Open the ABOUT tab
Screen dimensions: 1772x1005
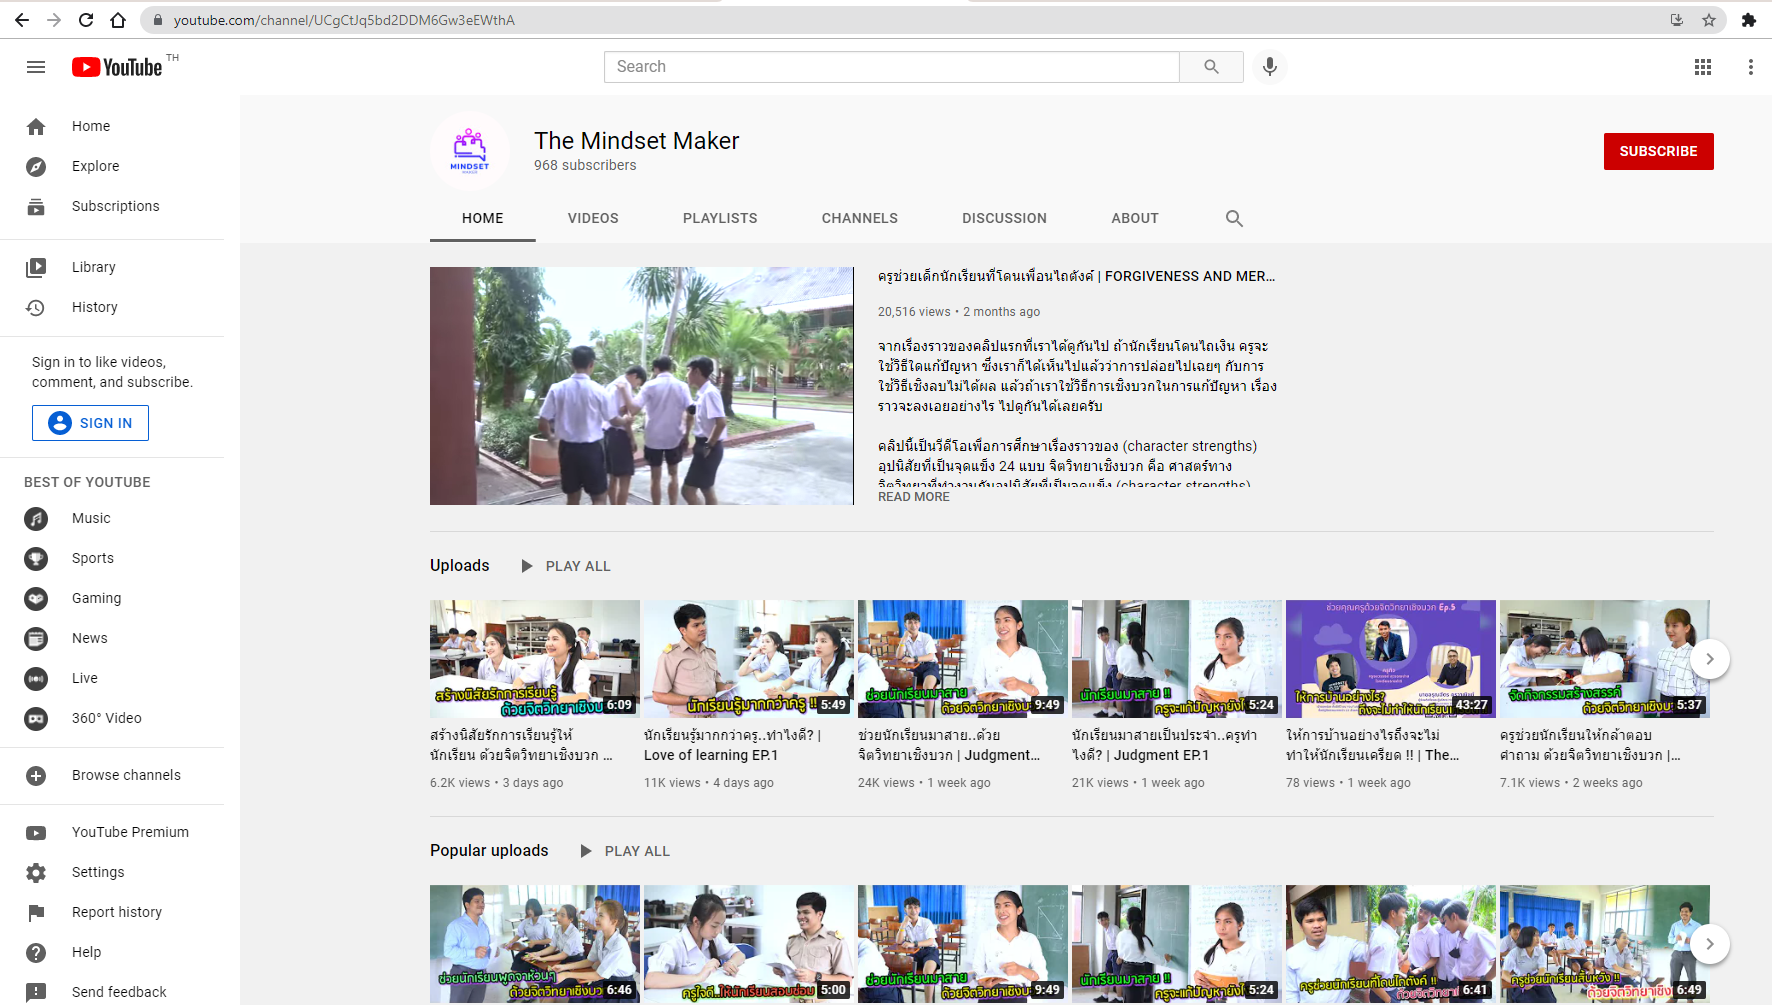tap(1134, 218)
